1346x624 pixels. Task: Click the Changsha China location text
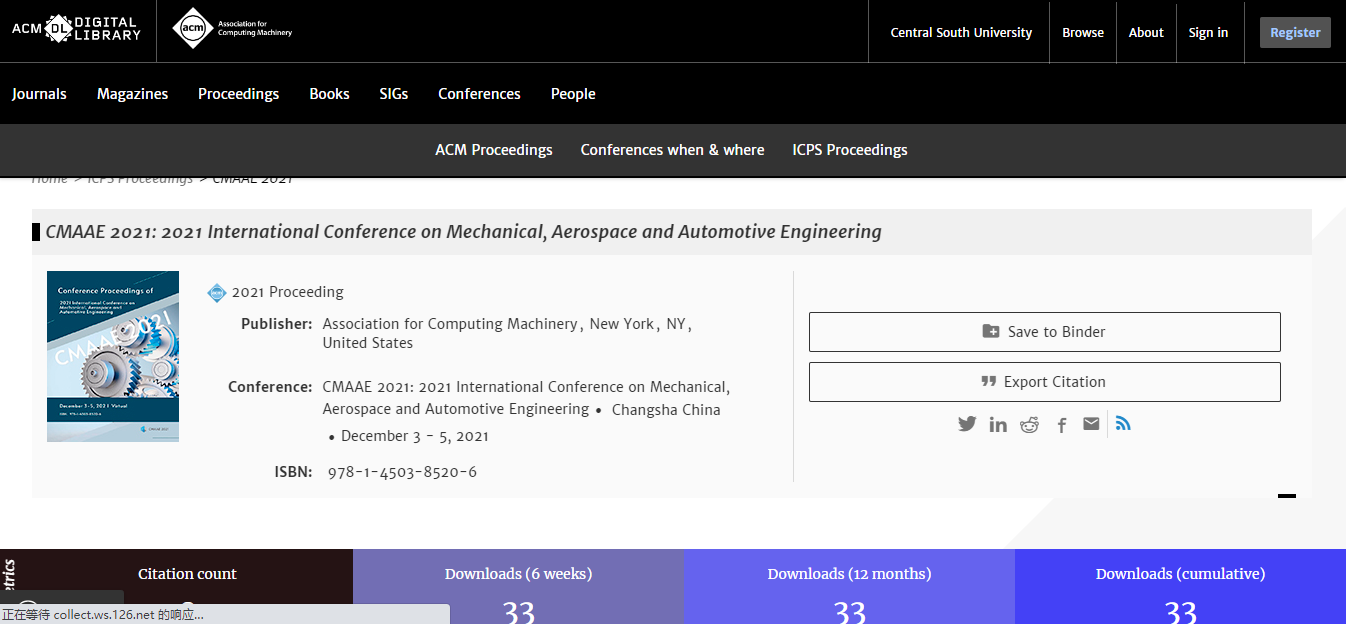(x=666, y=410)
